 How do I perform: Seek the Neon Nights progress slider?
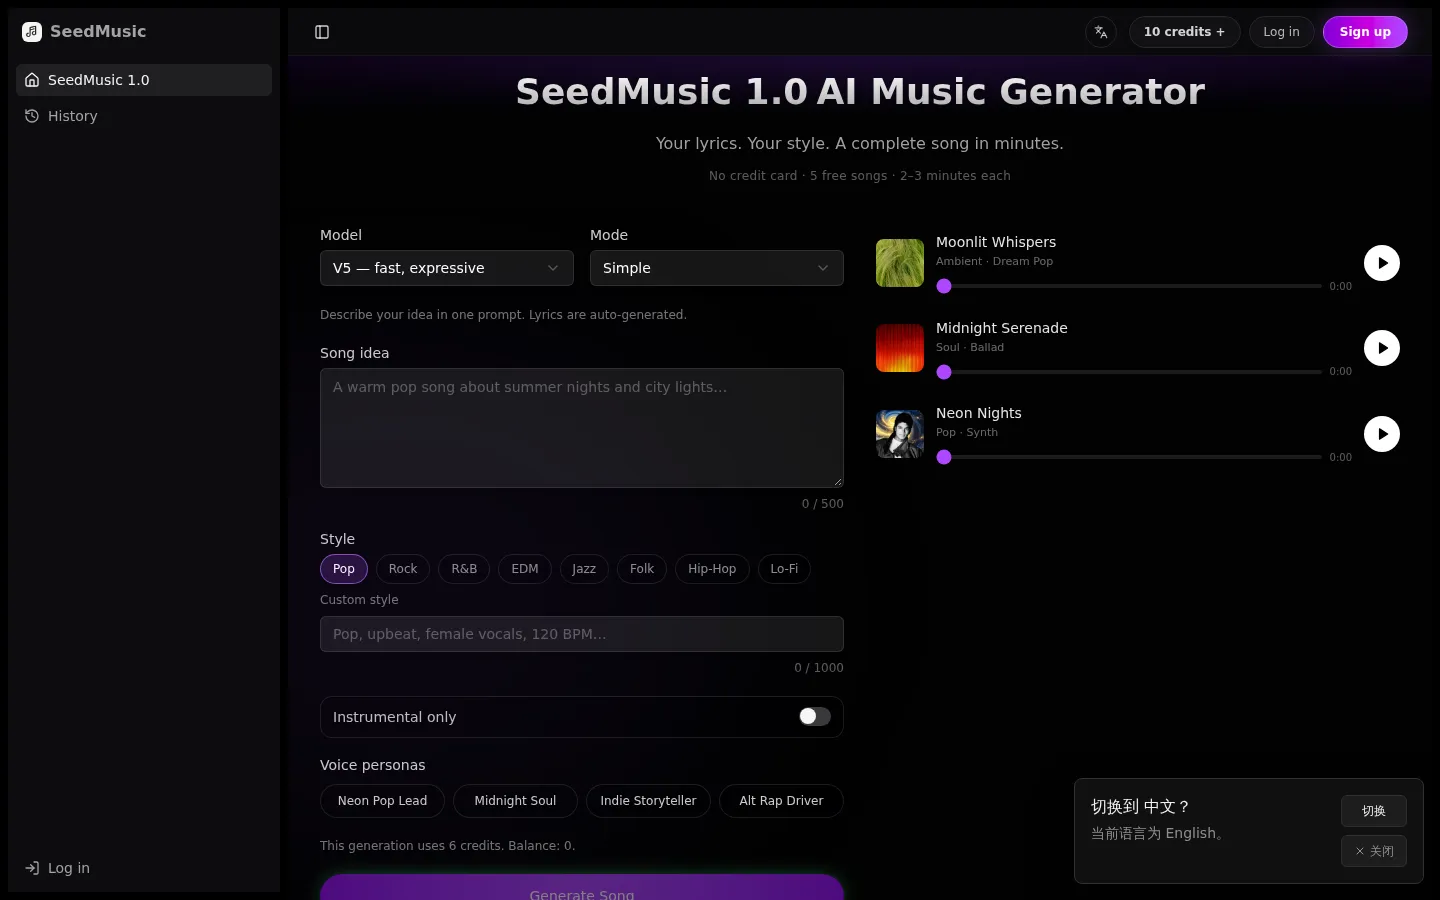coord(1129,457)
